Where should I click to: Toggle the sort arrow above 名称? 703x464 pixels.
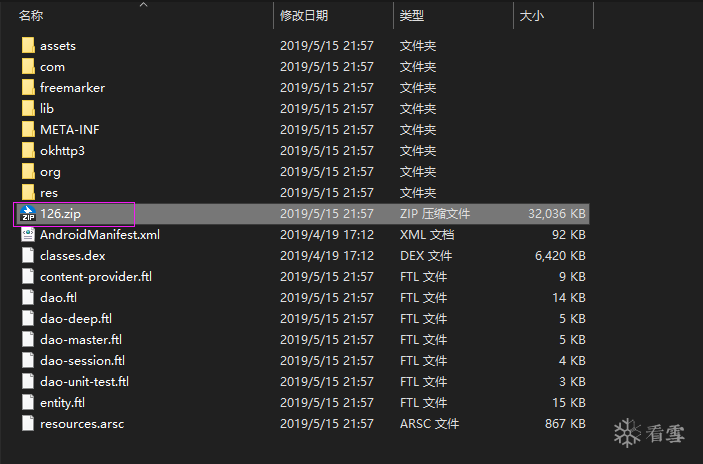point(143,5)
